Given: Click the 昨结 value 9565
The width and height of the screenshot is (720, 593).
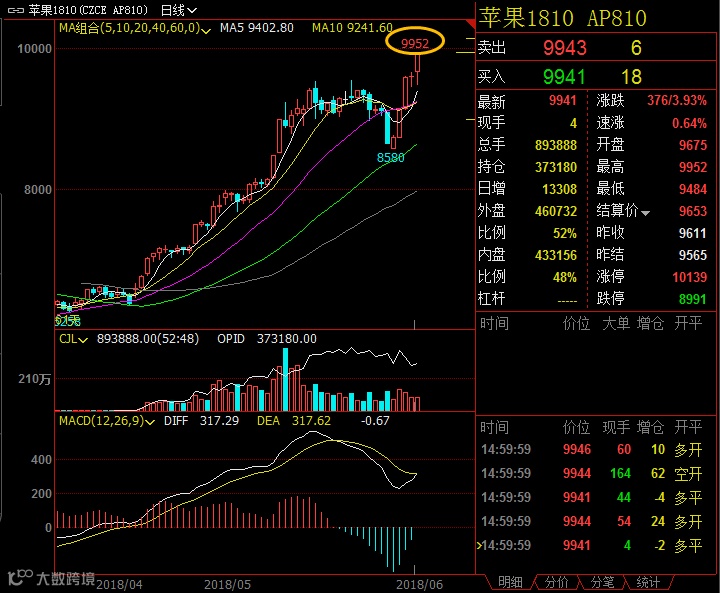Looking at the screenshot, I should (692, 255).
